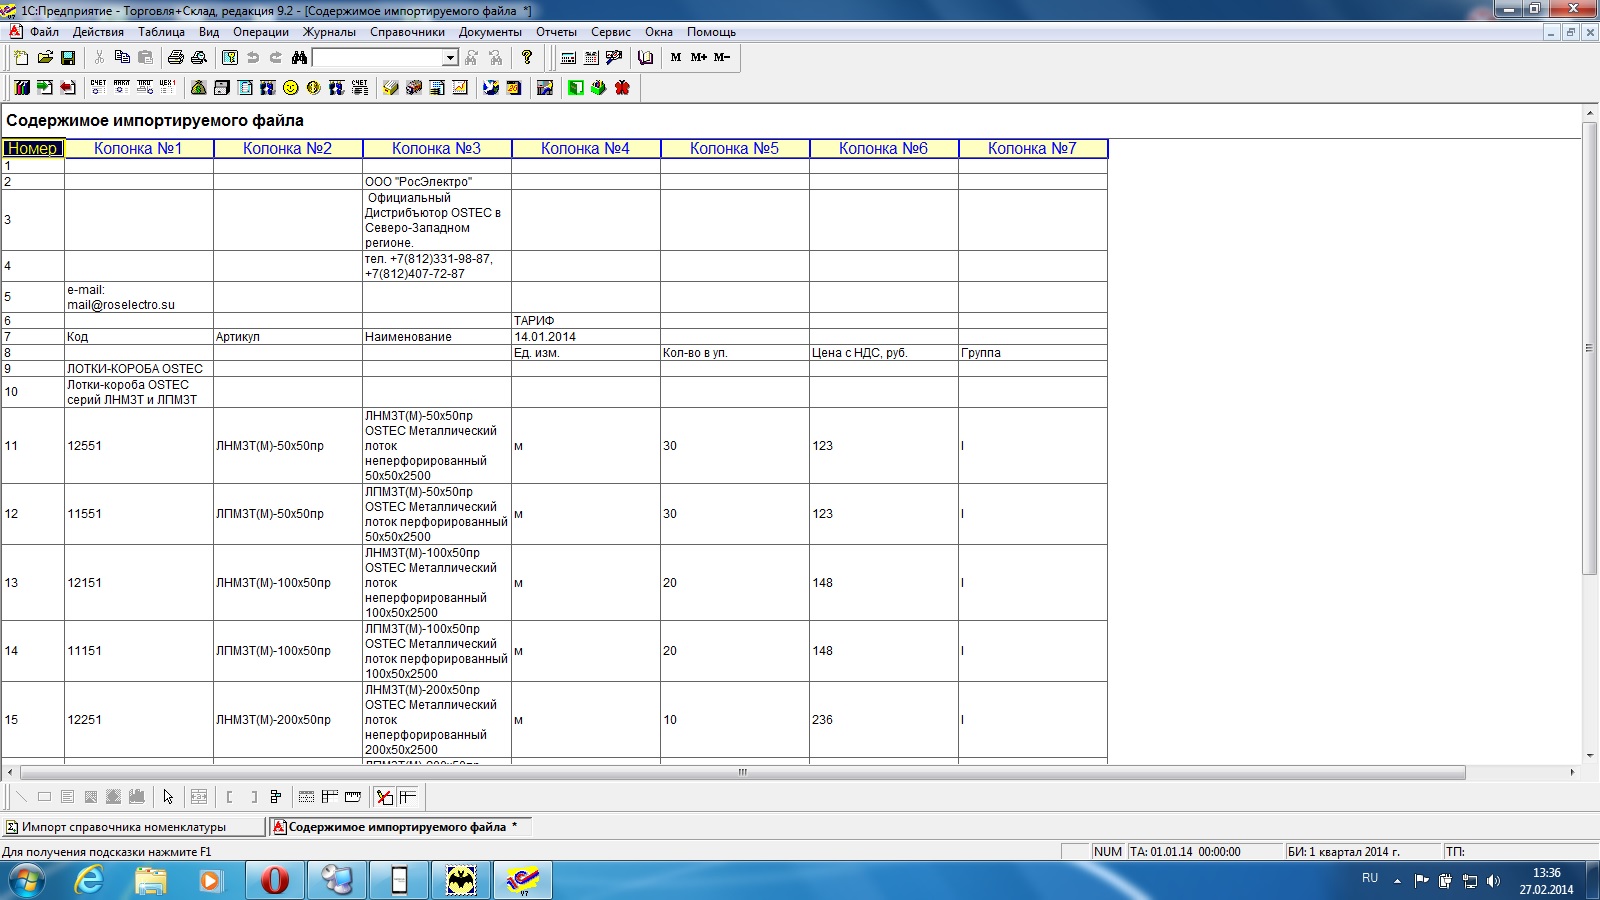Click the horizontal scrollbar thumb

coord(742,773)
